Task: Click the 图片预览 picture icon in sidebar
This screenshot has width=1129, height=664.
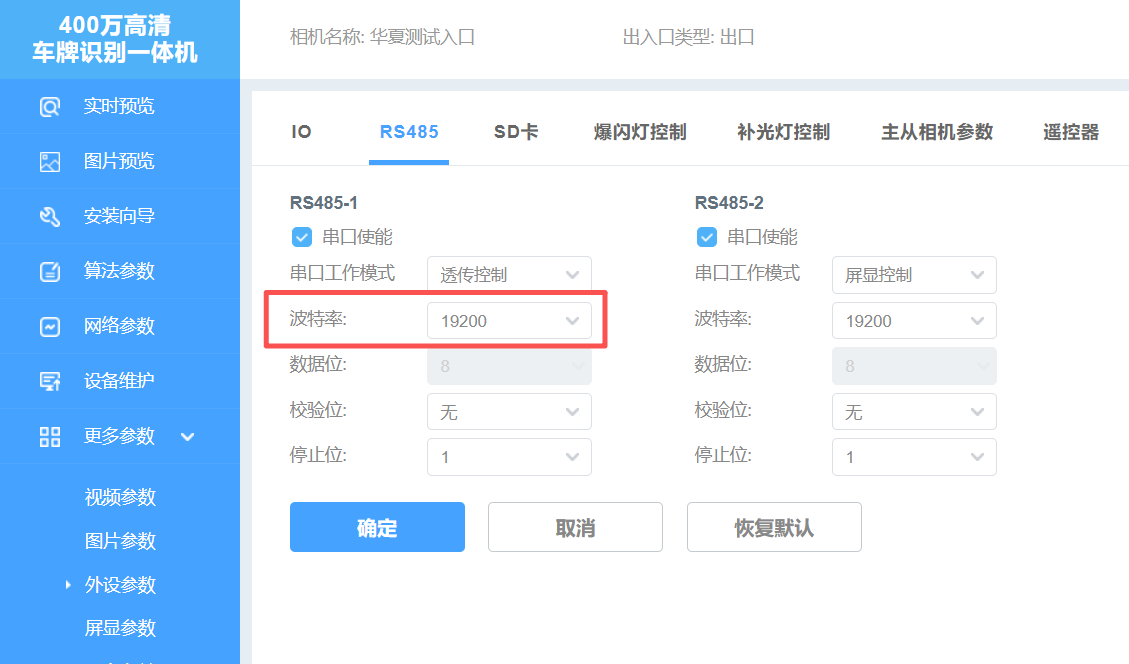Action: pos(50,162)
